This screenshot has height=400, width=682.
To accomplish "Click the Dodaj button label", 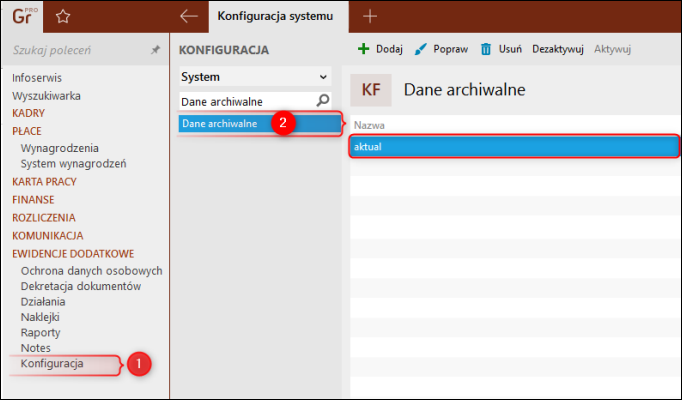I will pyautogui.click(x=389, y=49).
